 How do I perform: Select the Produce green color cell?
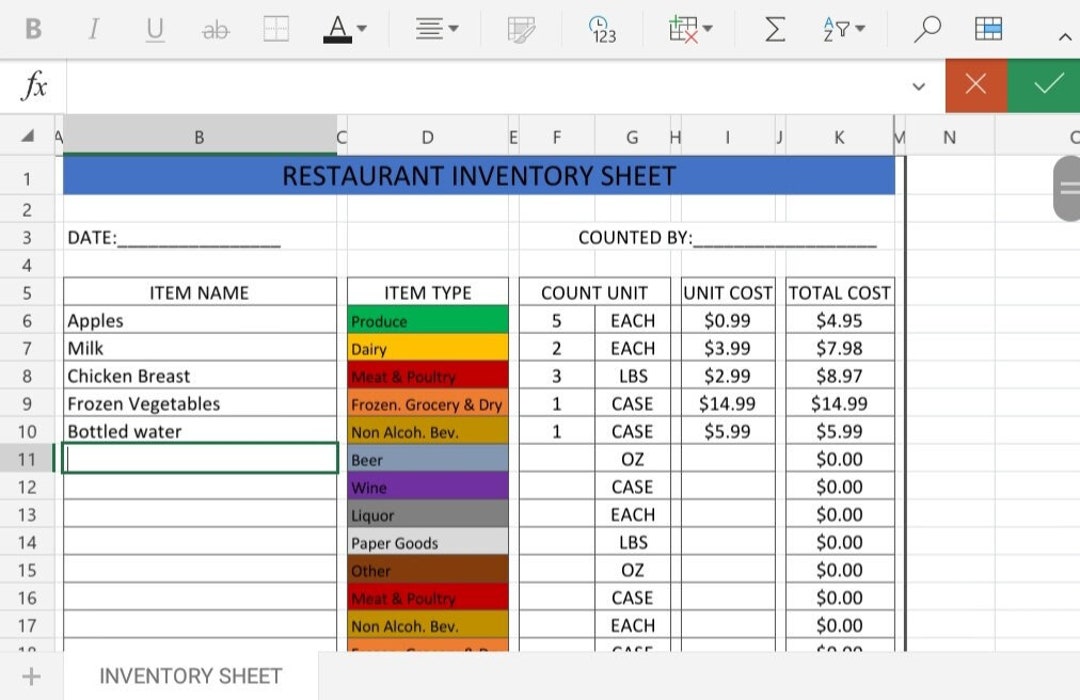tap(427, 320)
